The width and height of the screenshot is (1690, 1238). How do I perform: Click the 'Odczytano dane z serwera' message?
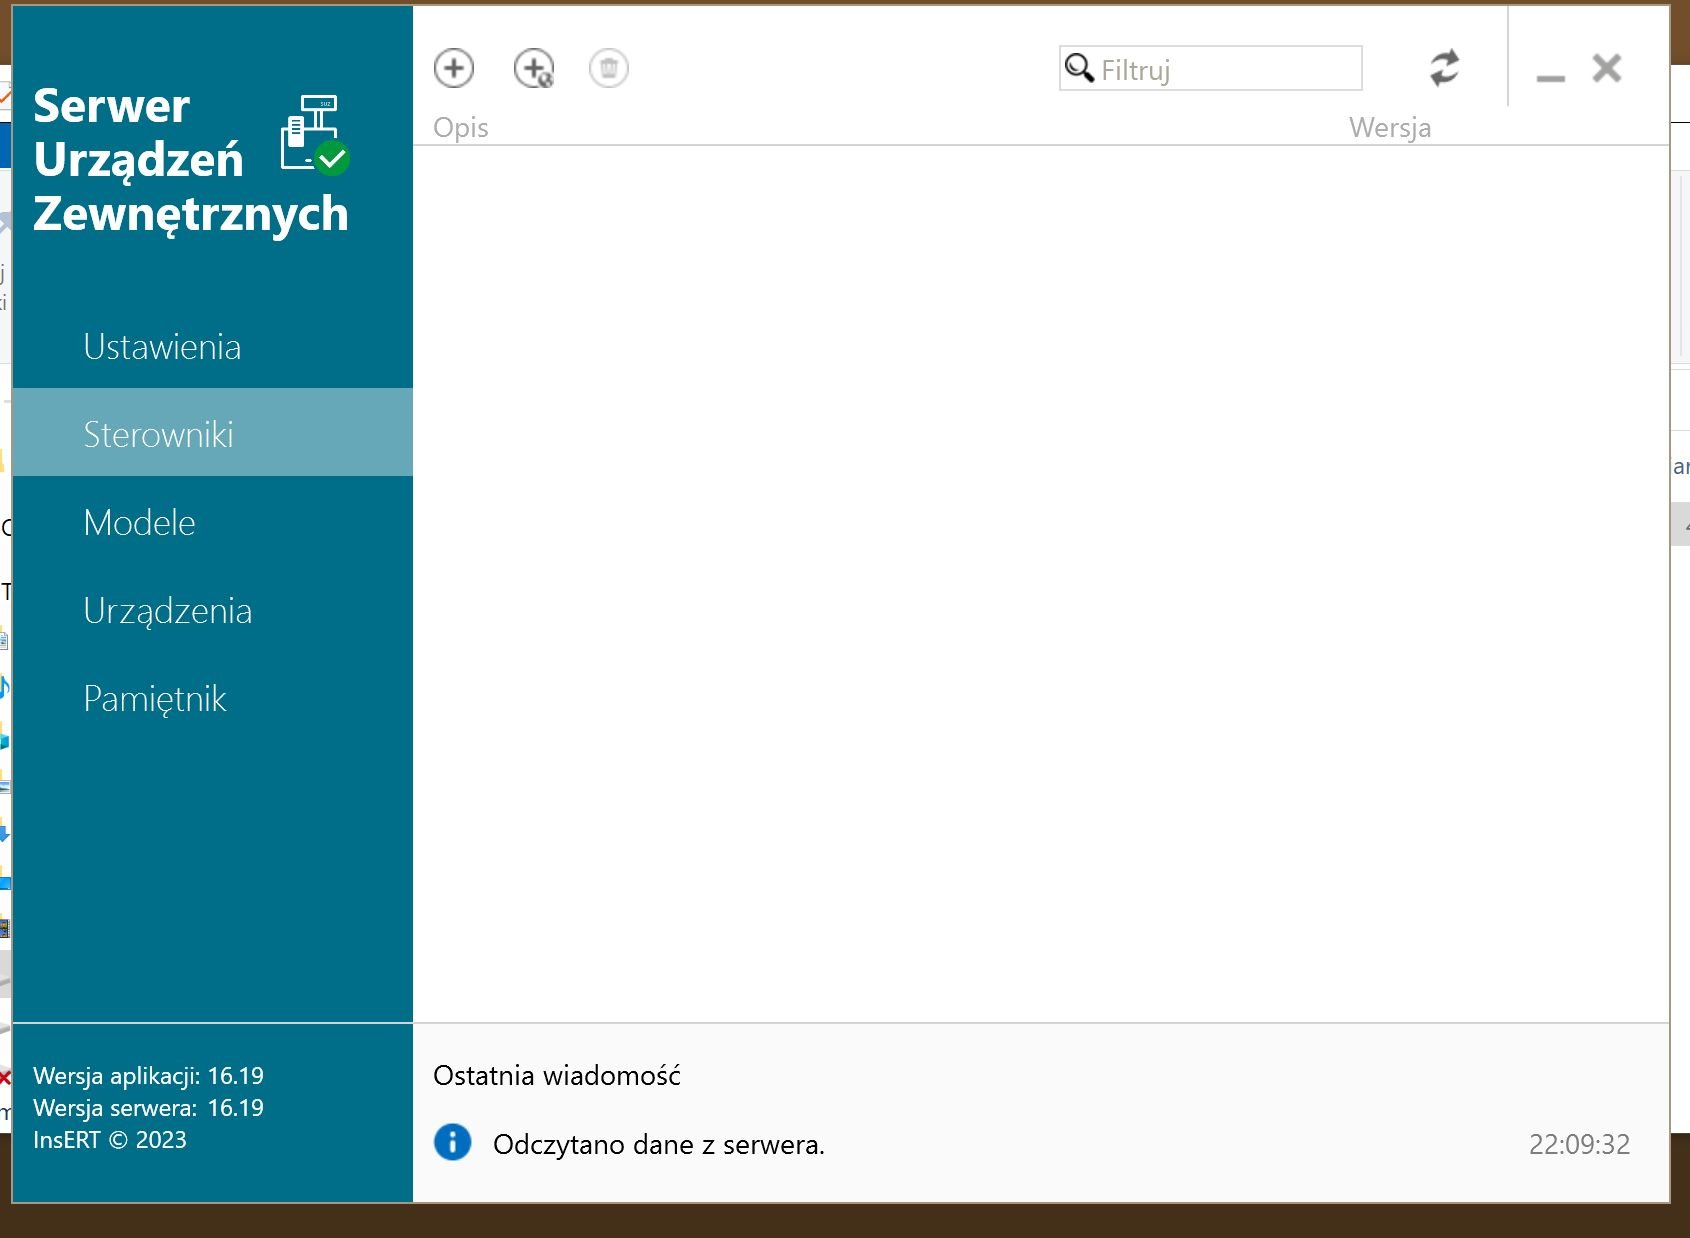659,1144
